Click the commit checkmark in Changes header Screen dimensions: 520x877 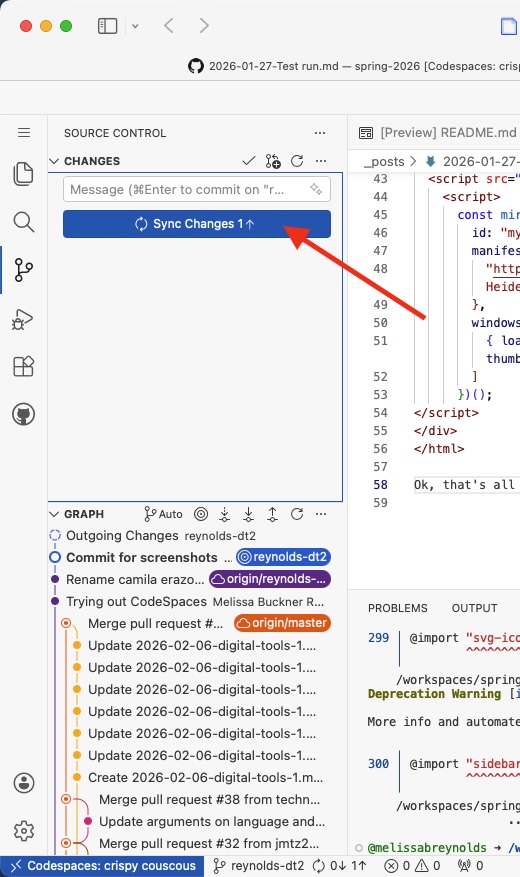point(249,161)
